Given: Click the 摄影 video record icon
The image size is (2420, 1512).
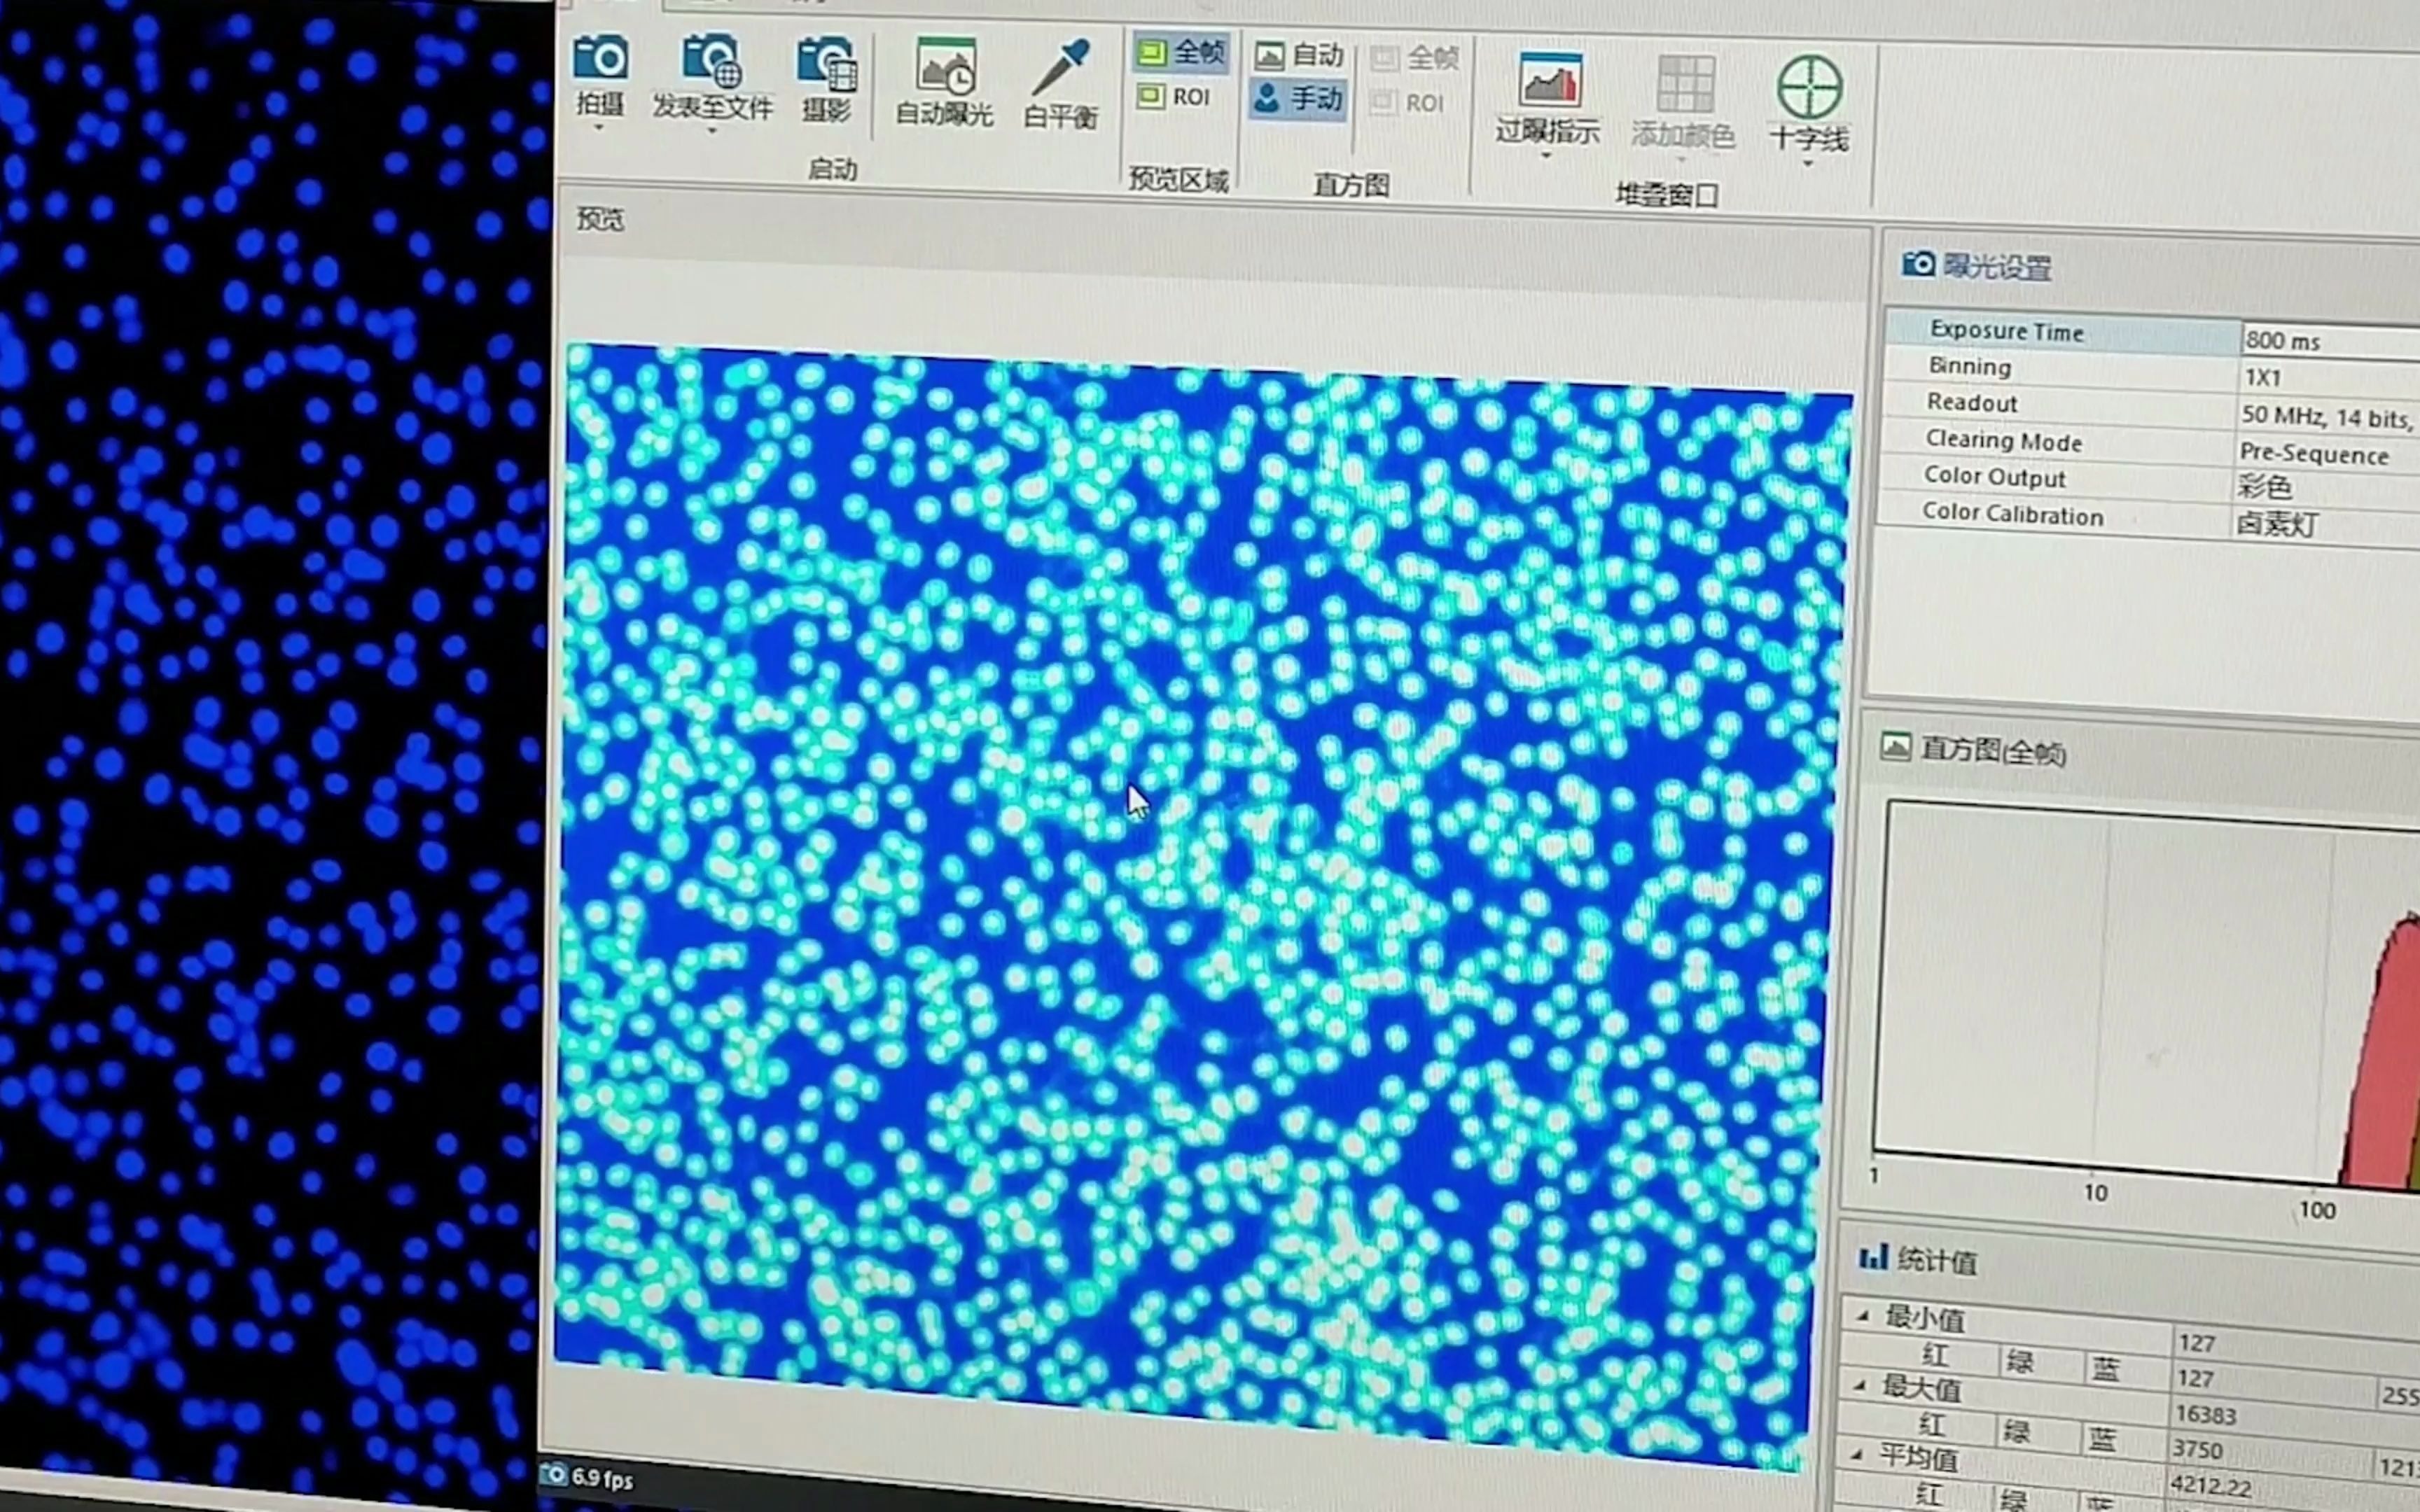Looking at the screenshot, I should [827, 64].
